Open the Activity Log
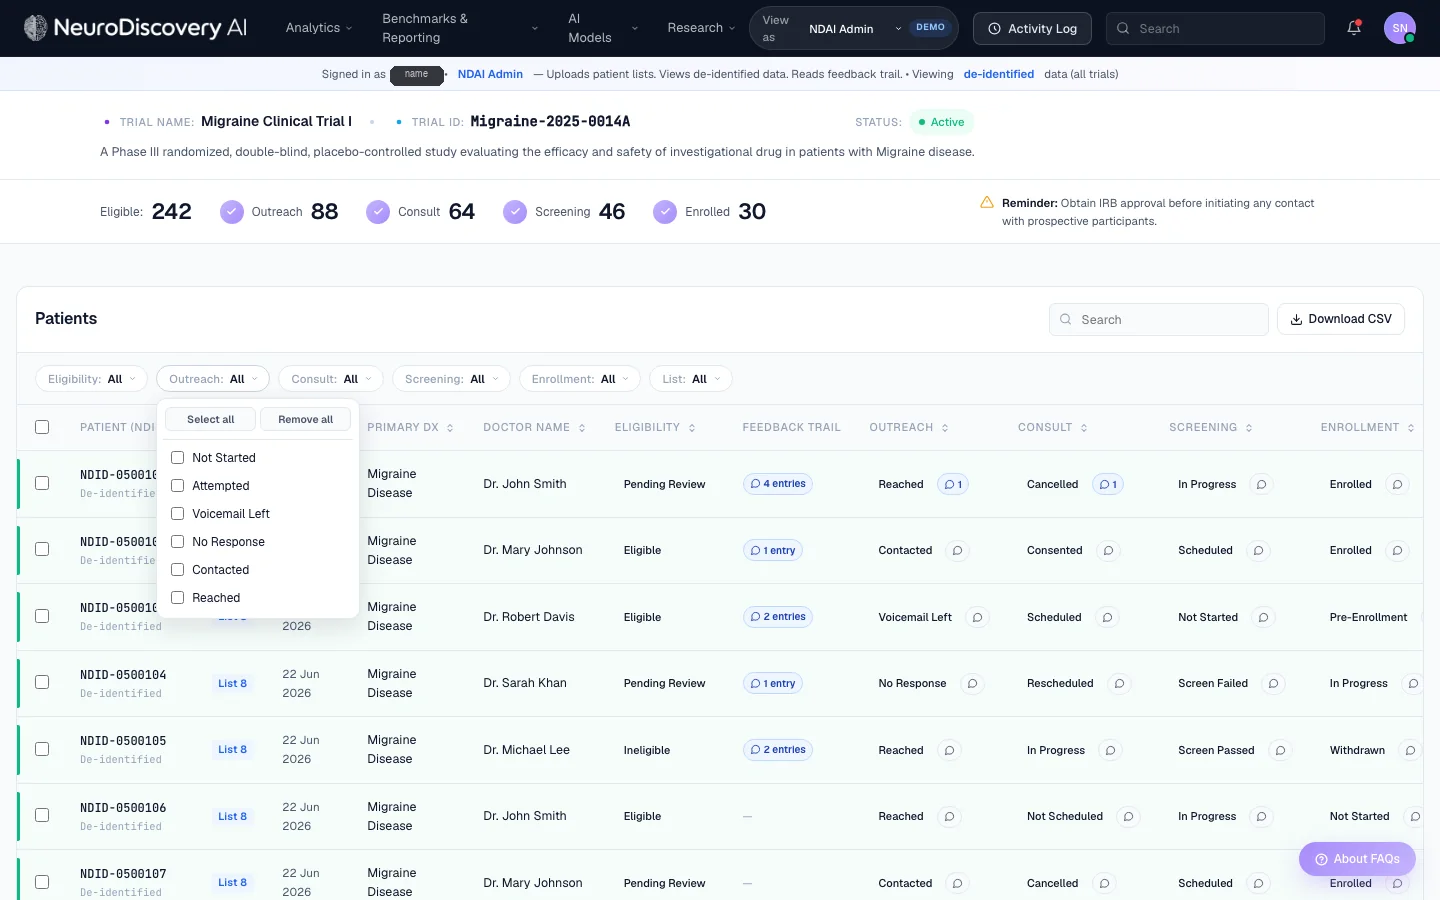Screen dimensions: 1440x900 (x=1032, y=28)
